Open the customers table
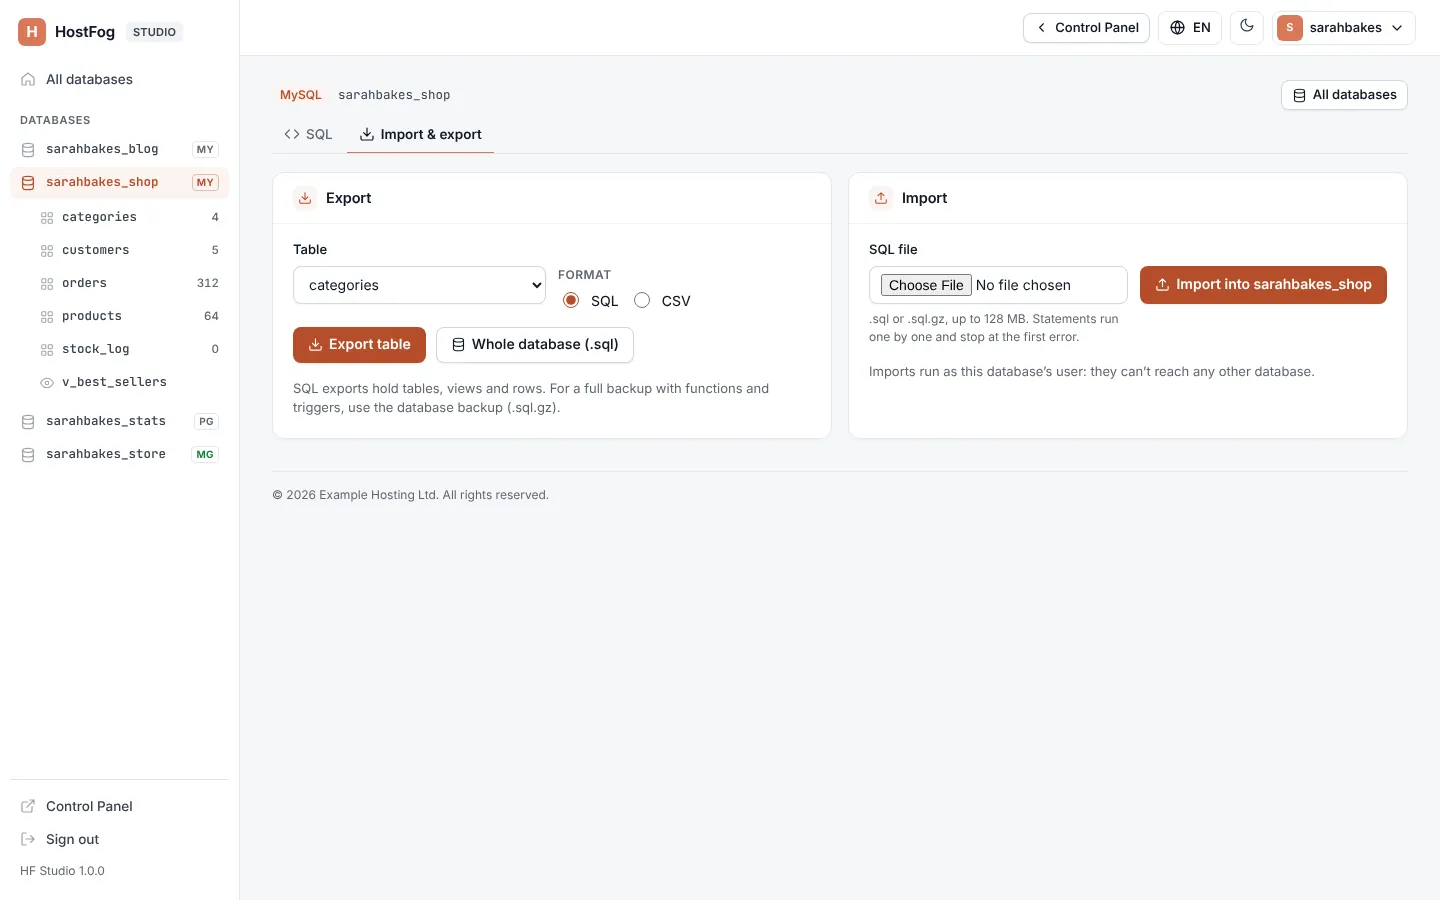 [x=129, y=250]
